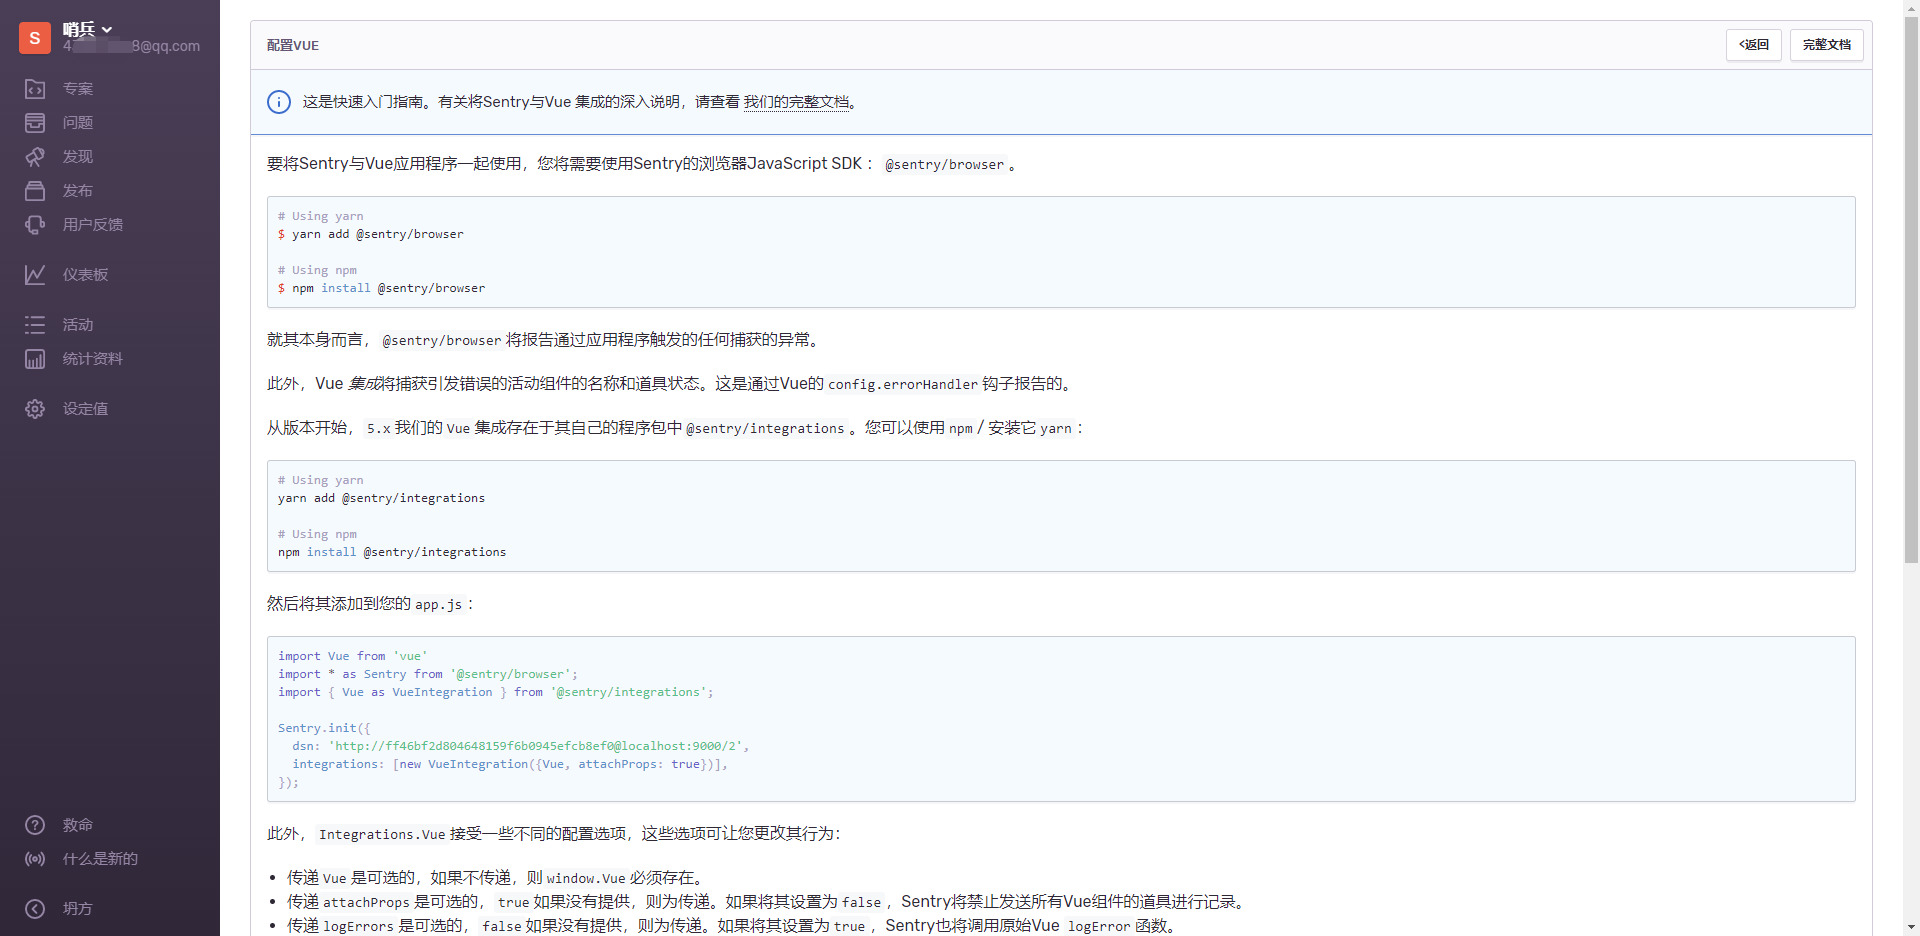Click the account email under 哨兵
This screenshot has width=1920, height=936.
click(131, 46)
